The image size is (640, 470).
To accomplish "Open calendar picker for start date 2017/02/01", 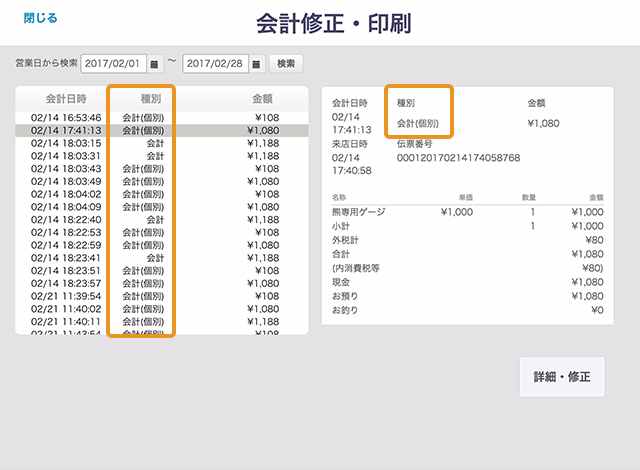I will 155,64.
